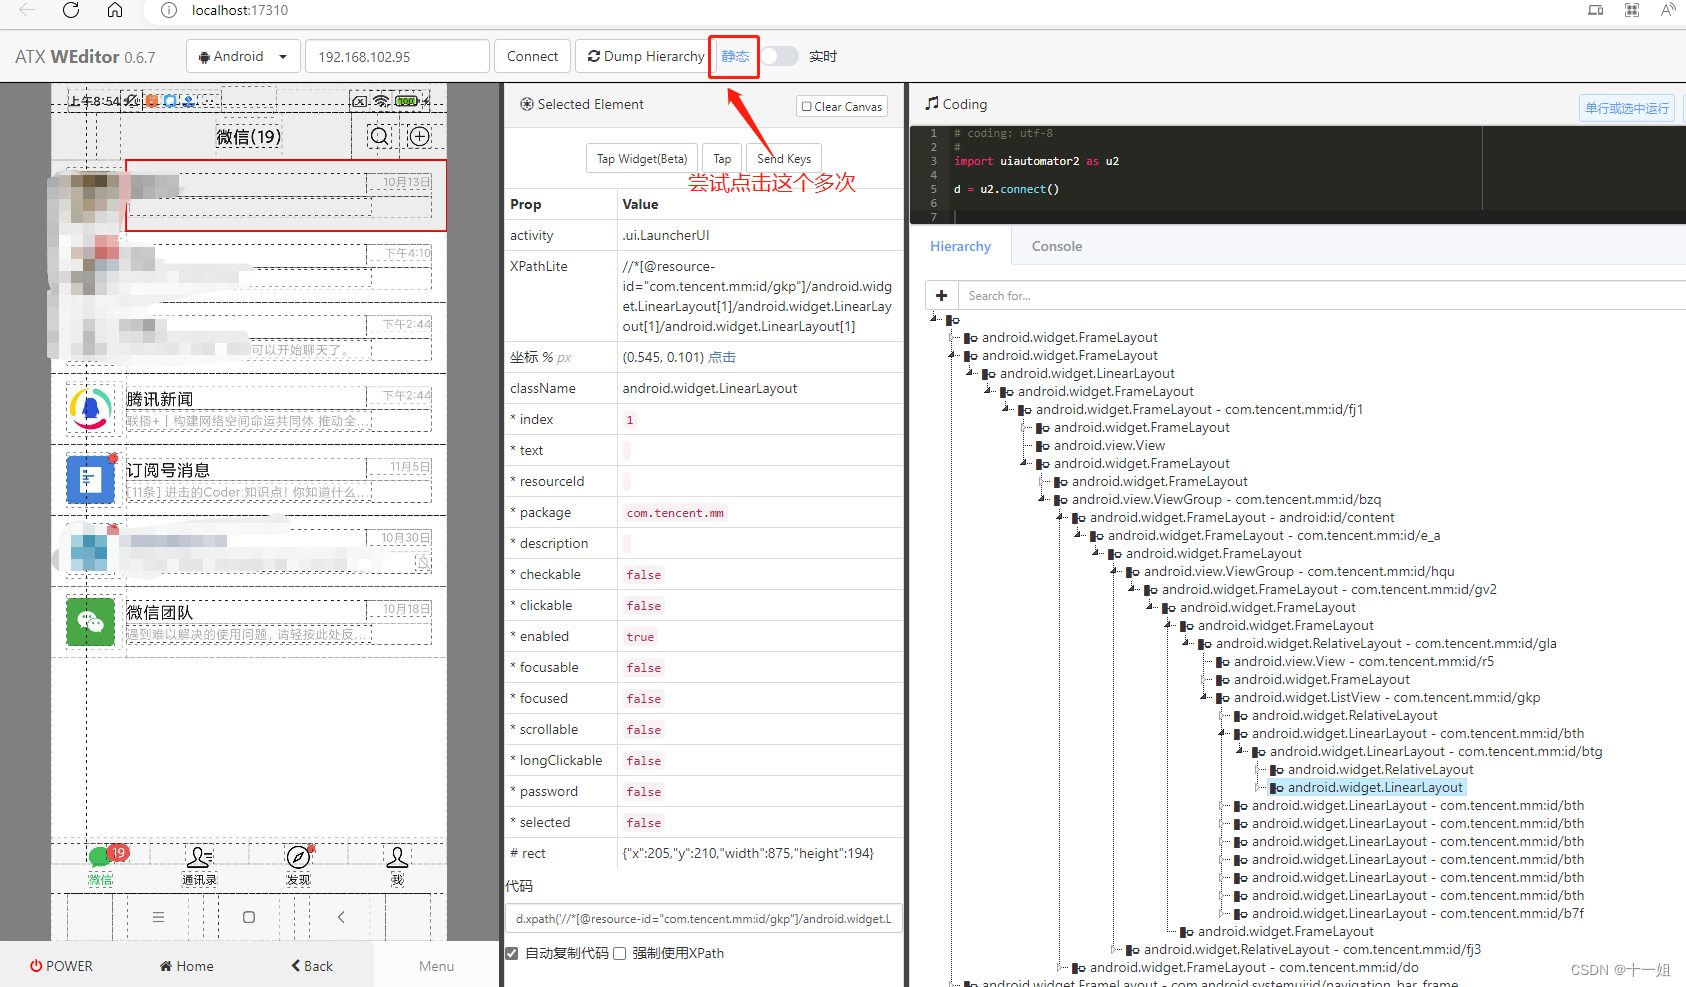Click plus icon beside hierarchy search
The image size is (1686, 987).
point(941,296)
